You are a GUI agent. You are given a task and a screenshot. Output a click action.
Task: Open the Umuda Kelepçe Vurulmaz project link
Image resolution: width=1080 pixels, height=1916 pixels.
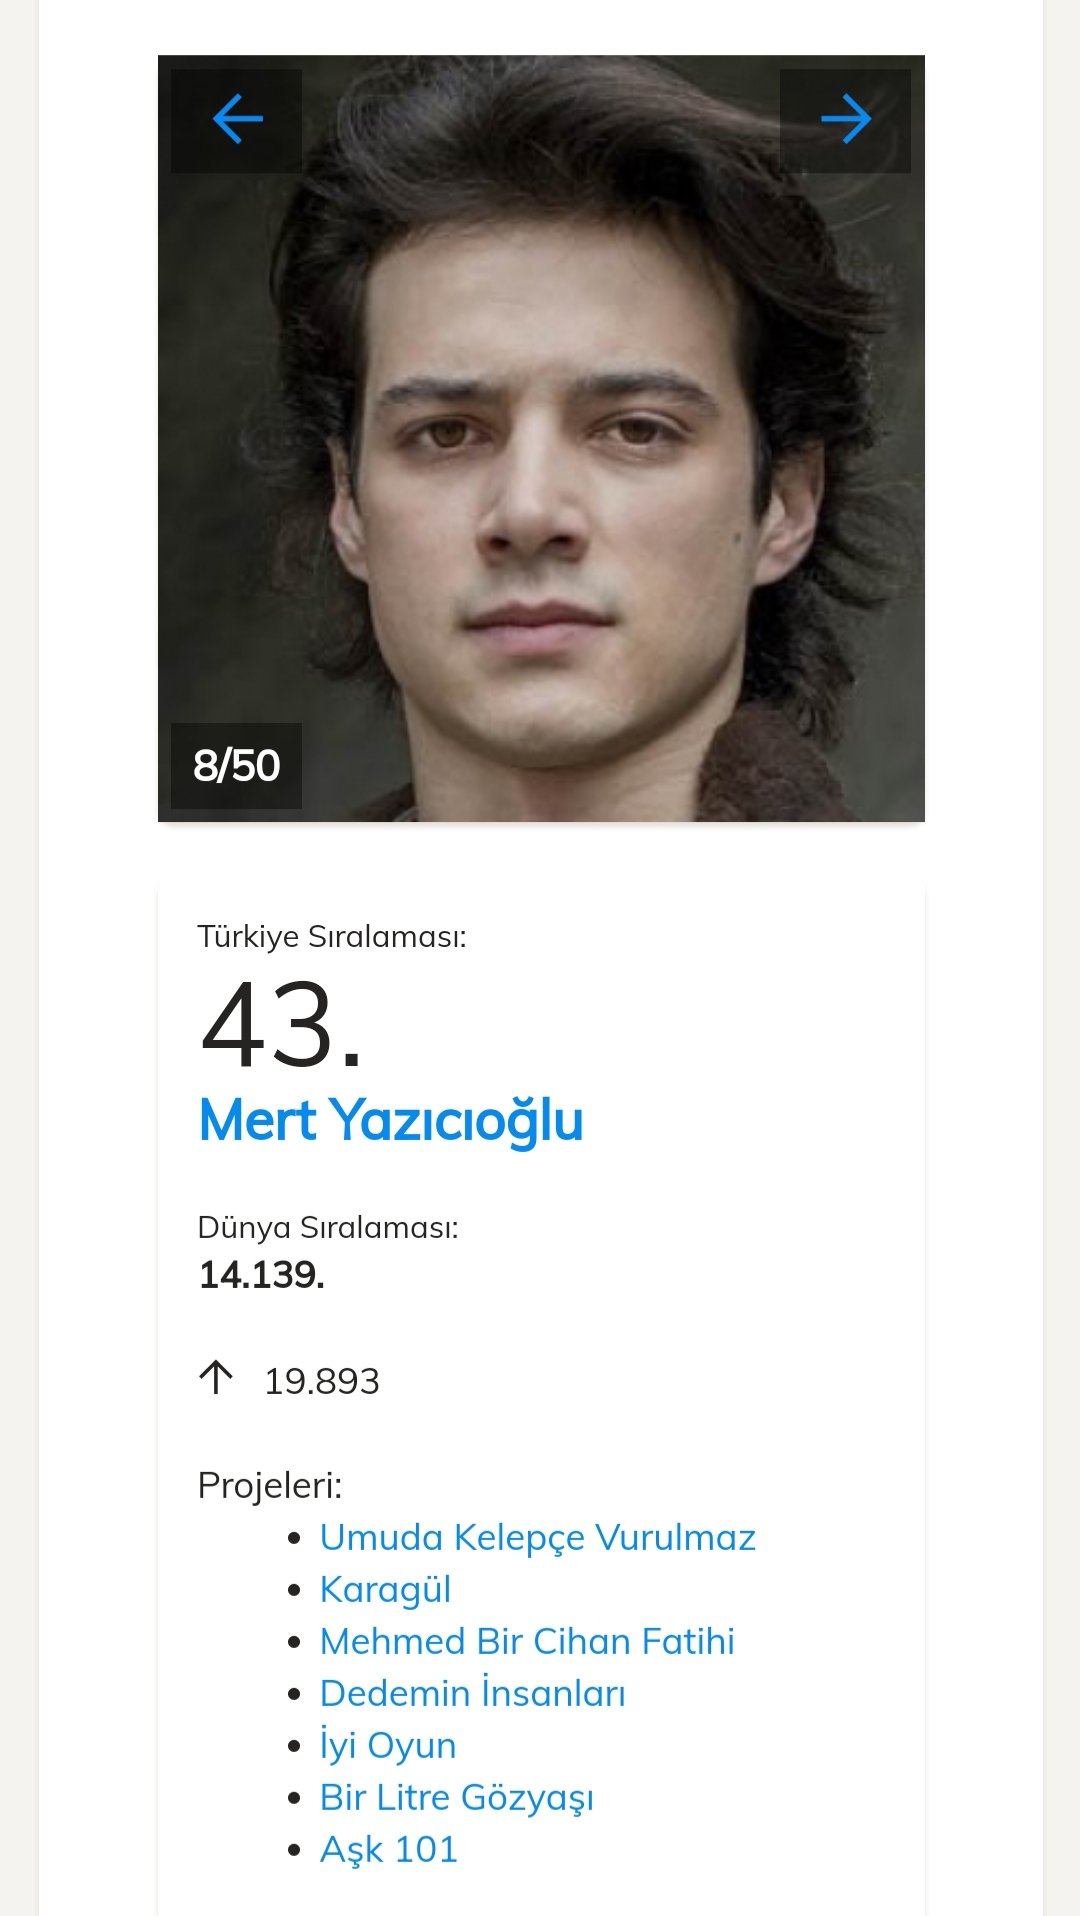(537, 1538)
